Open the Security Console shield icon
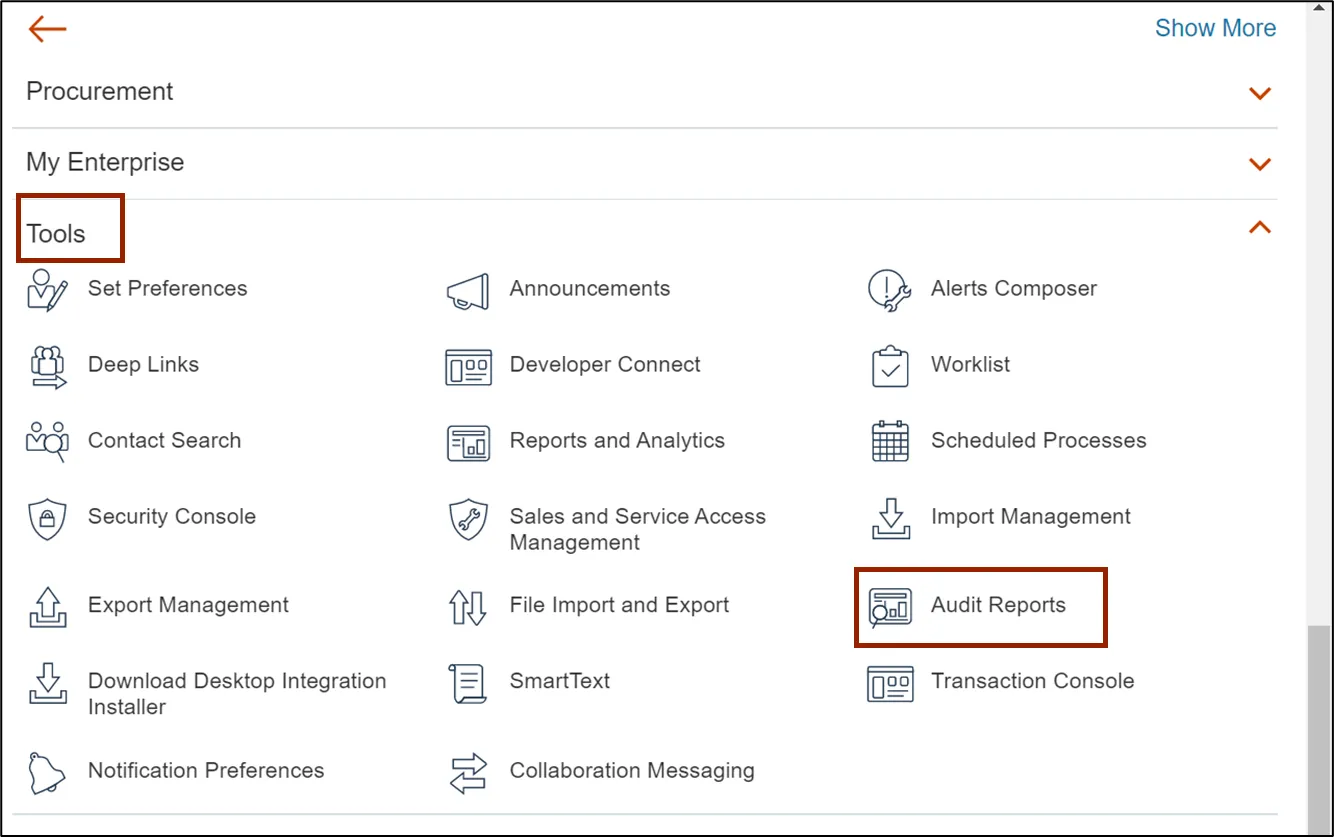 [47, 518]
